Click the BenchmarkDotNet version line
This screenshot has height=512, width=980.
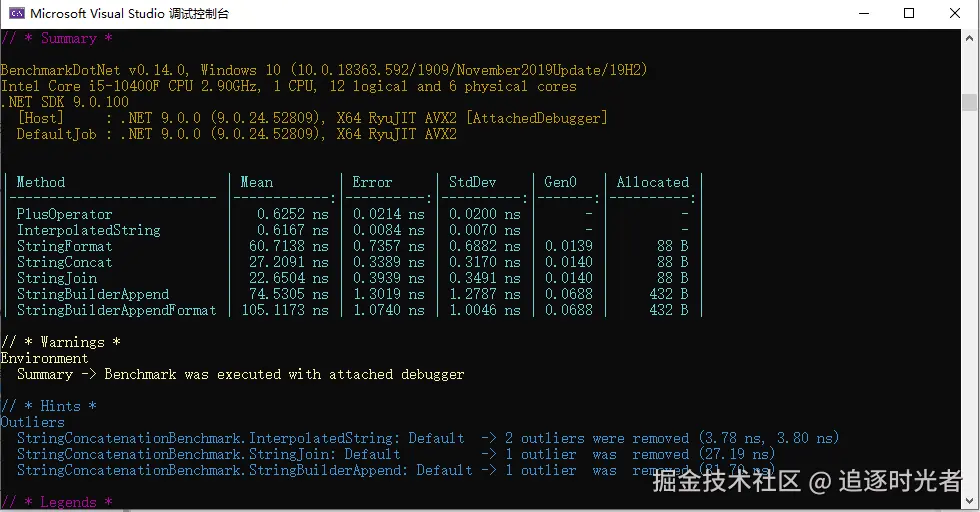pos(324,69)
